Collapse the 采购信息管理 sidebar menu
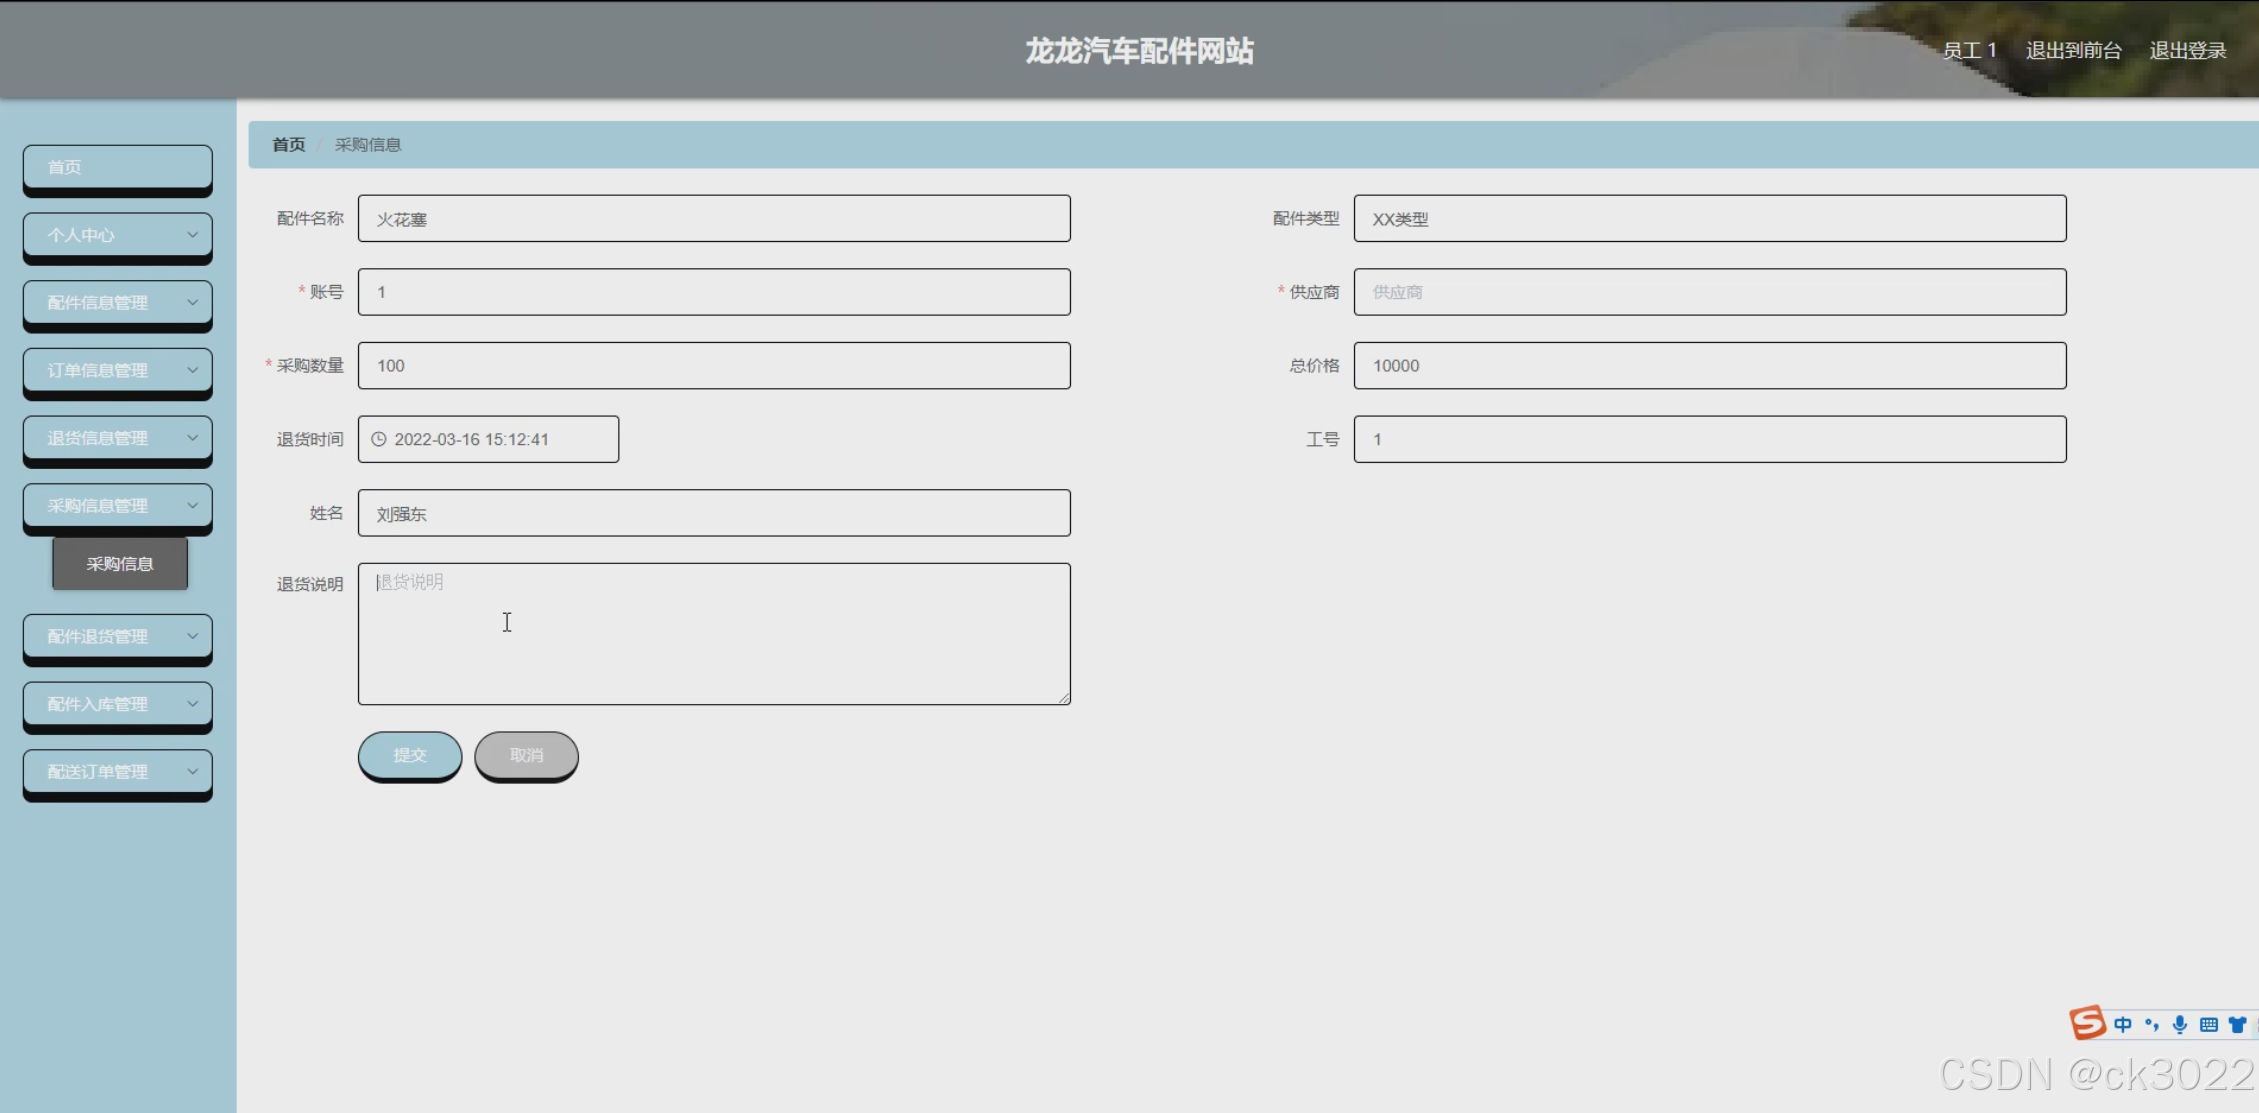Viewport: 2259px width, 1113px height. tap(117, 506)
